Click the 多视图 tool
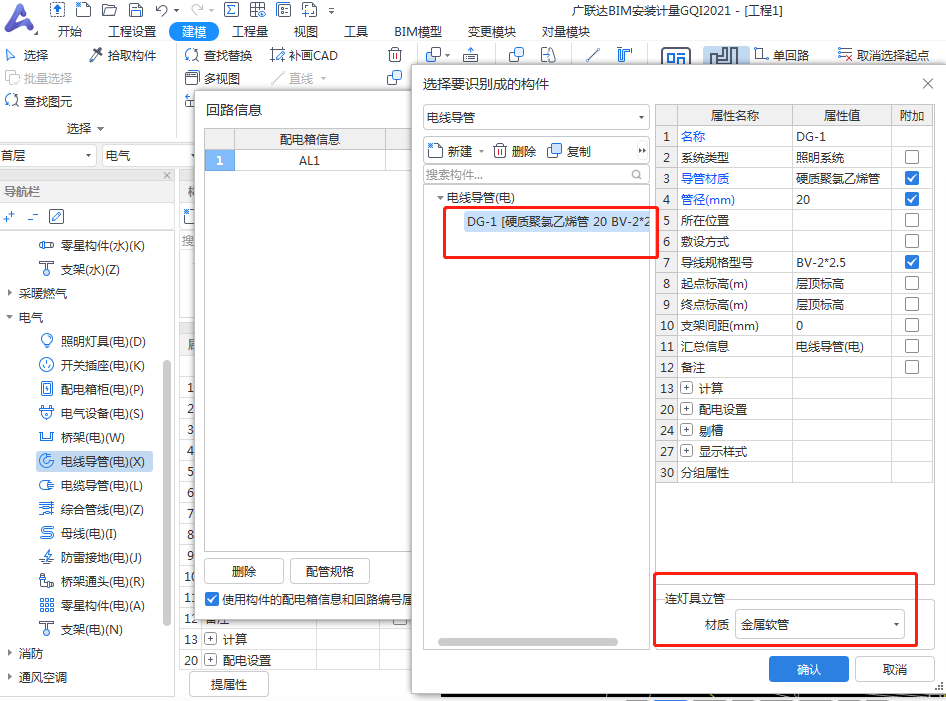Screen dimensions: 946x701 [x=212, y=78]
